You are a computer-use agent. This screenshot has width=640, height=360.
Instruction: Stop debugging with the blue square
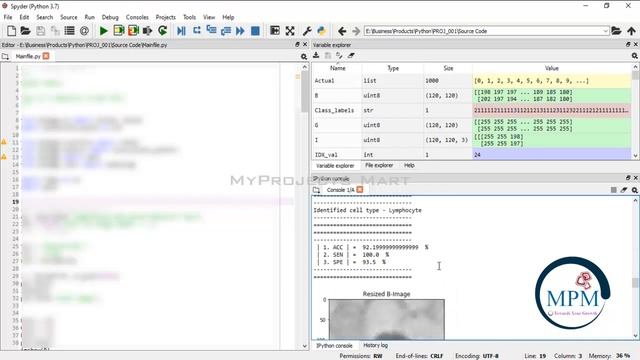(255, 31)
